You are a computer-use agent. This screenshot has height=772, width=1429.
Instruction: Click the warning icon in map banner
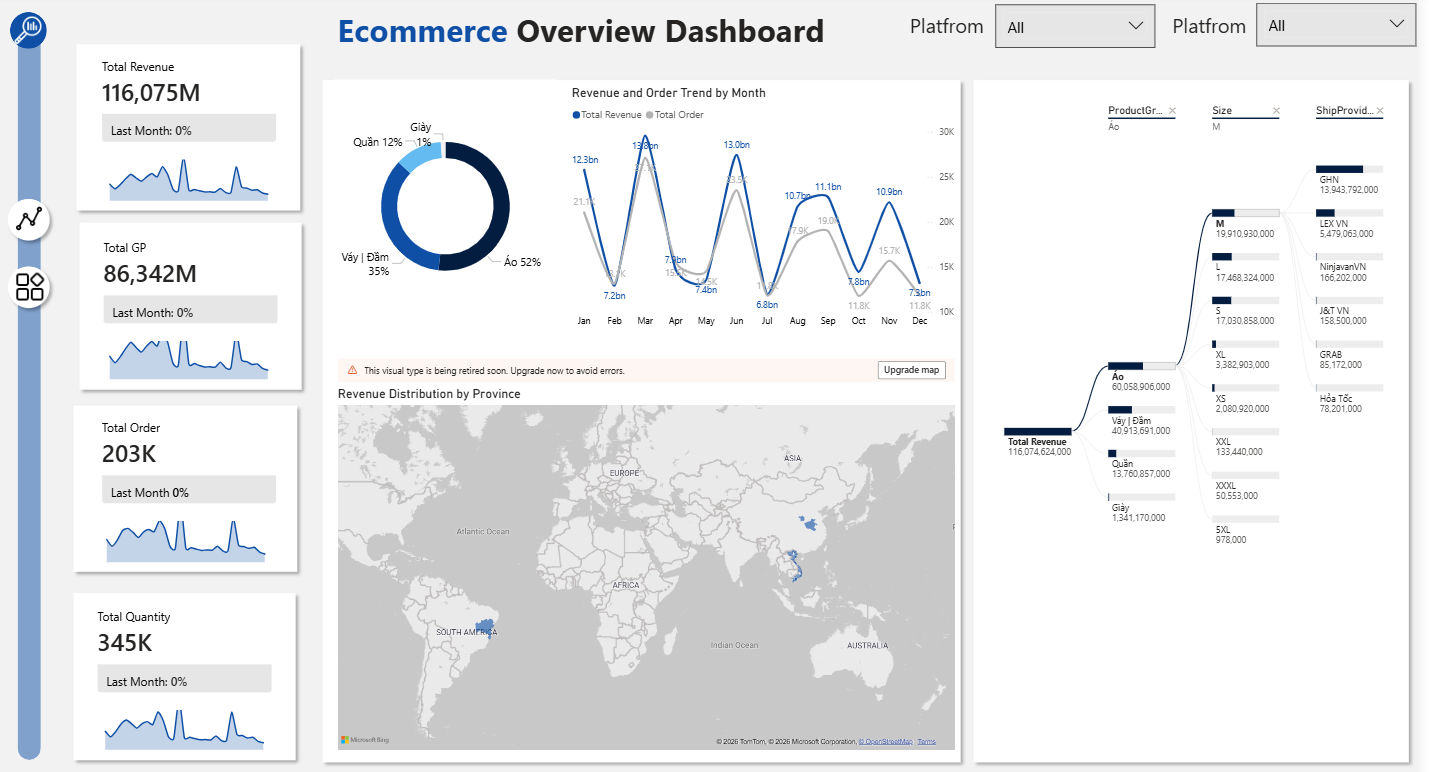point(352,370)
